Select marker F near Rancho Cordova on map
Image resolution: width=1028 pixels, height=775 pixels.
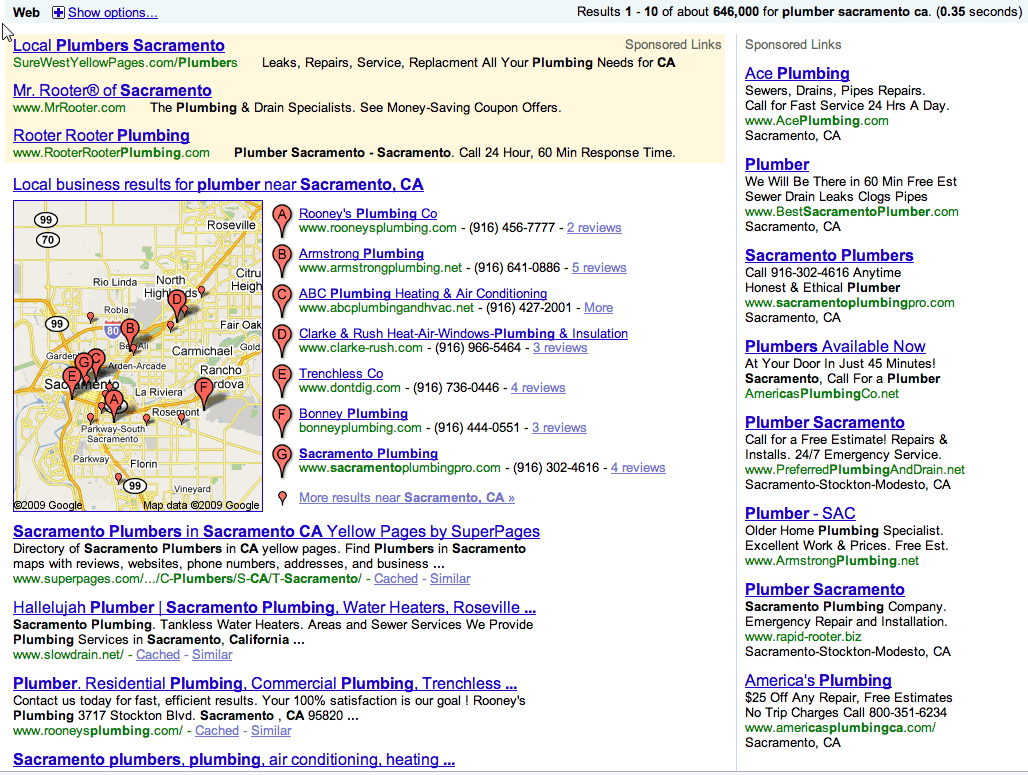pos(204,390)
